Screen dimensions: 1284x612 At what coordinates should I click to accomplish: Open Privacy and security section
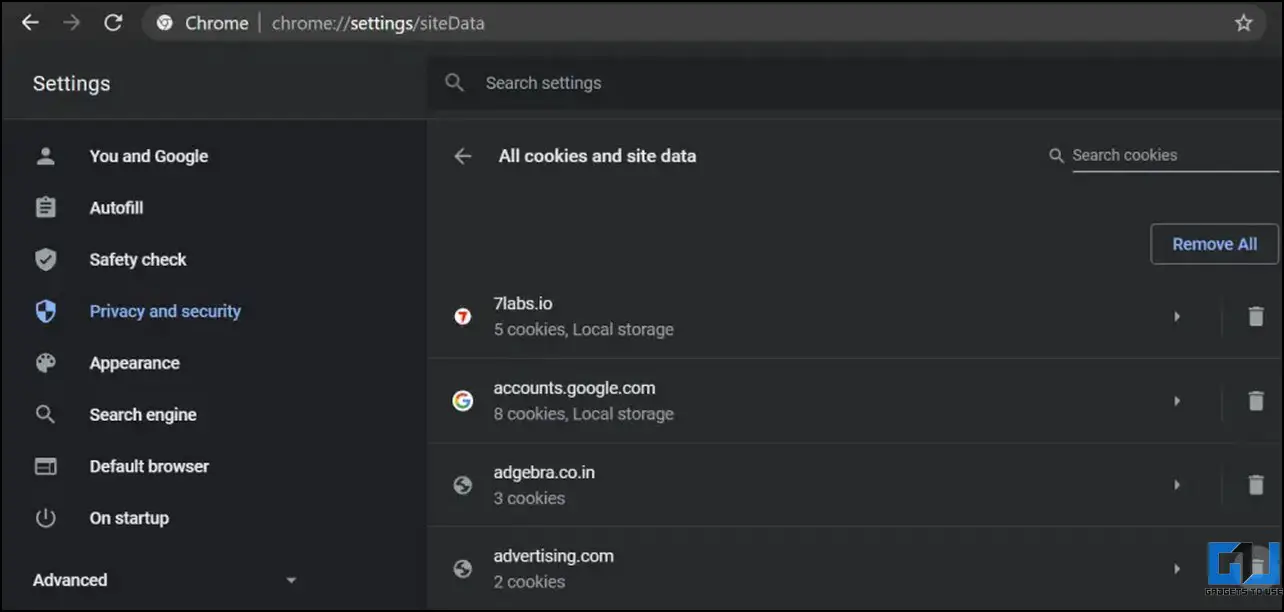165,311
